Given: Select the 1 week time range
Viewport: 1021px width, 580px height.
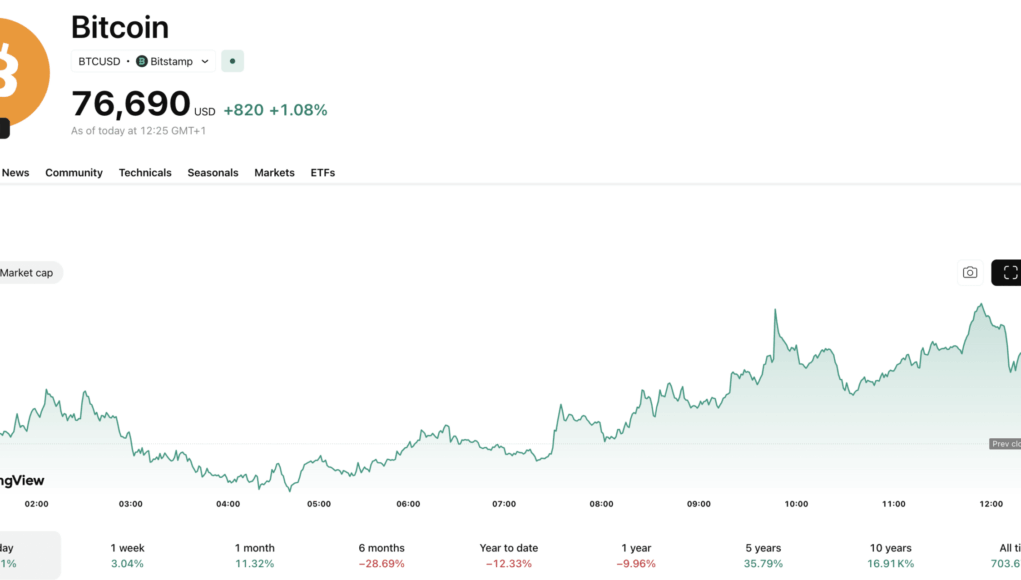Looking at the screenshot, I should [126, 555].
